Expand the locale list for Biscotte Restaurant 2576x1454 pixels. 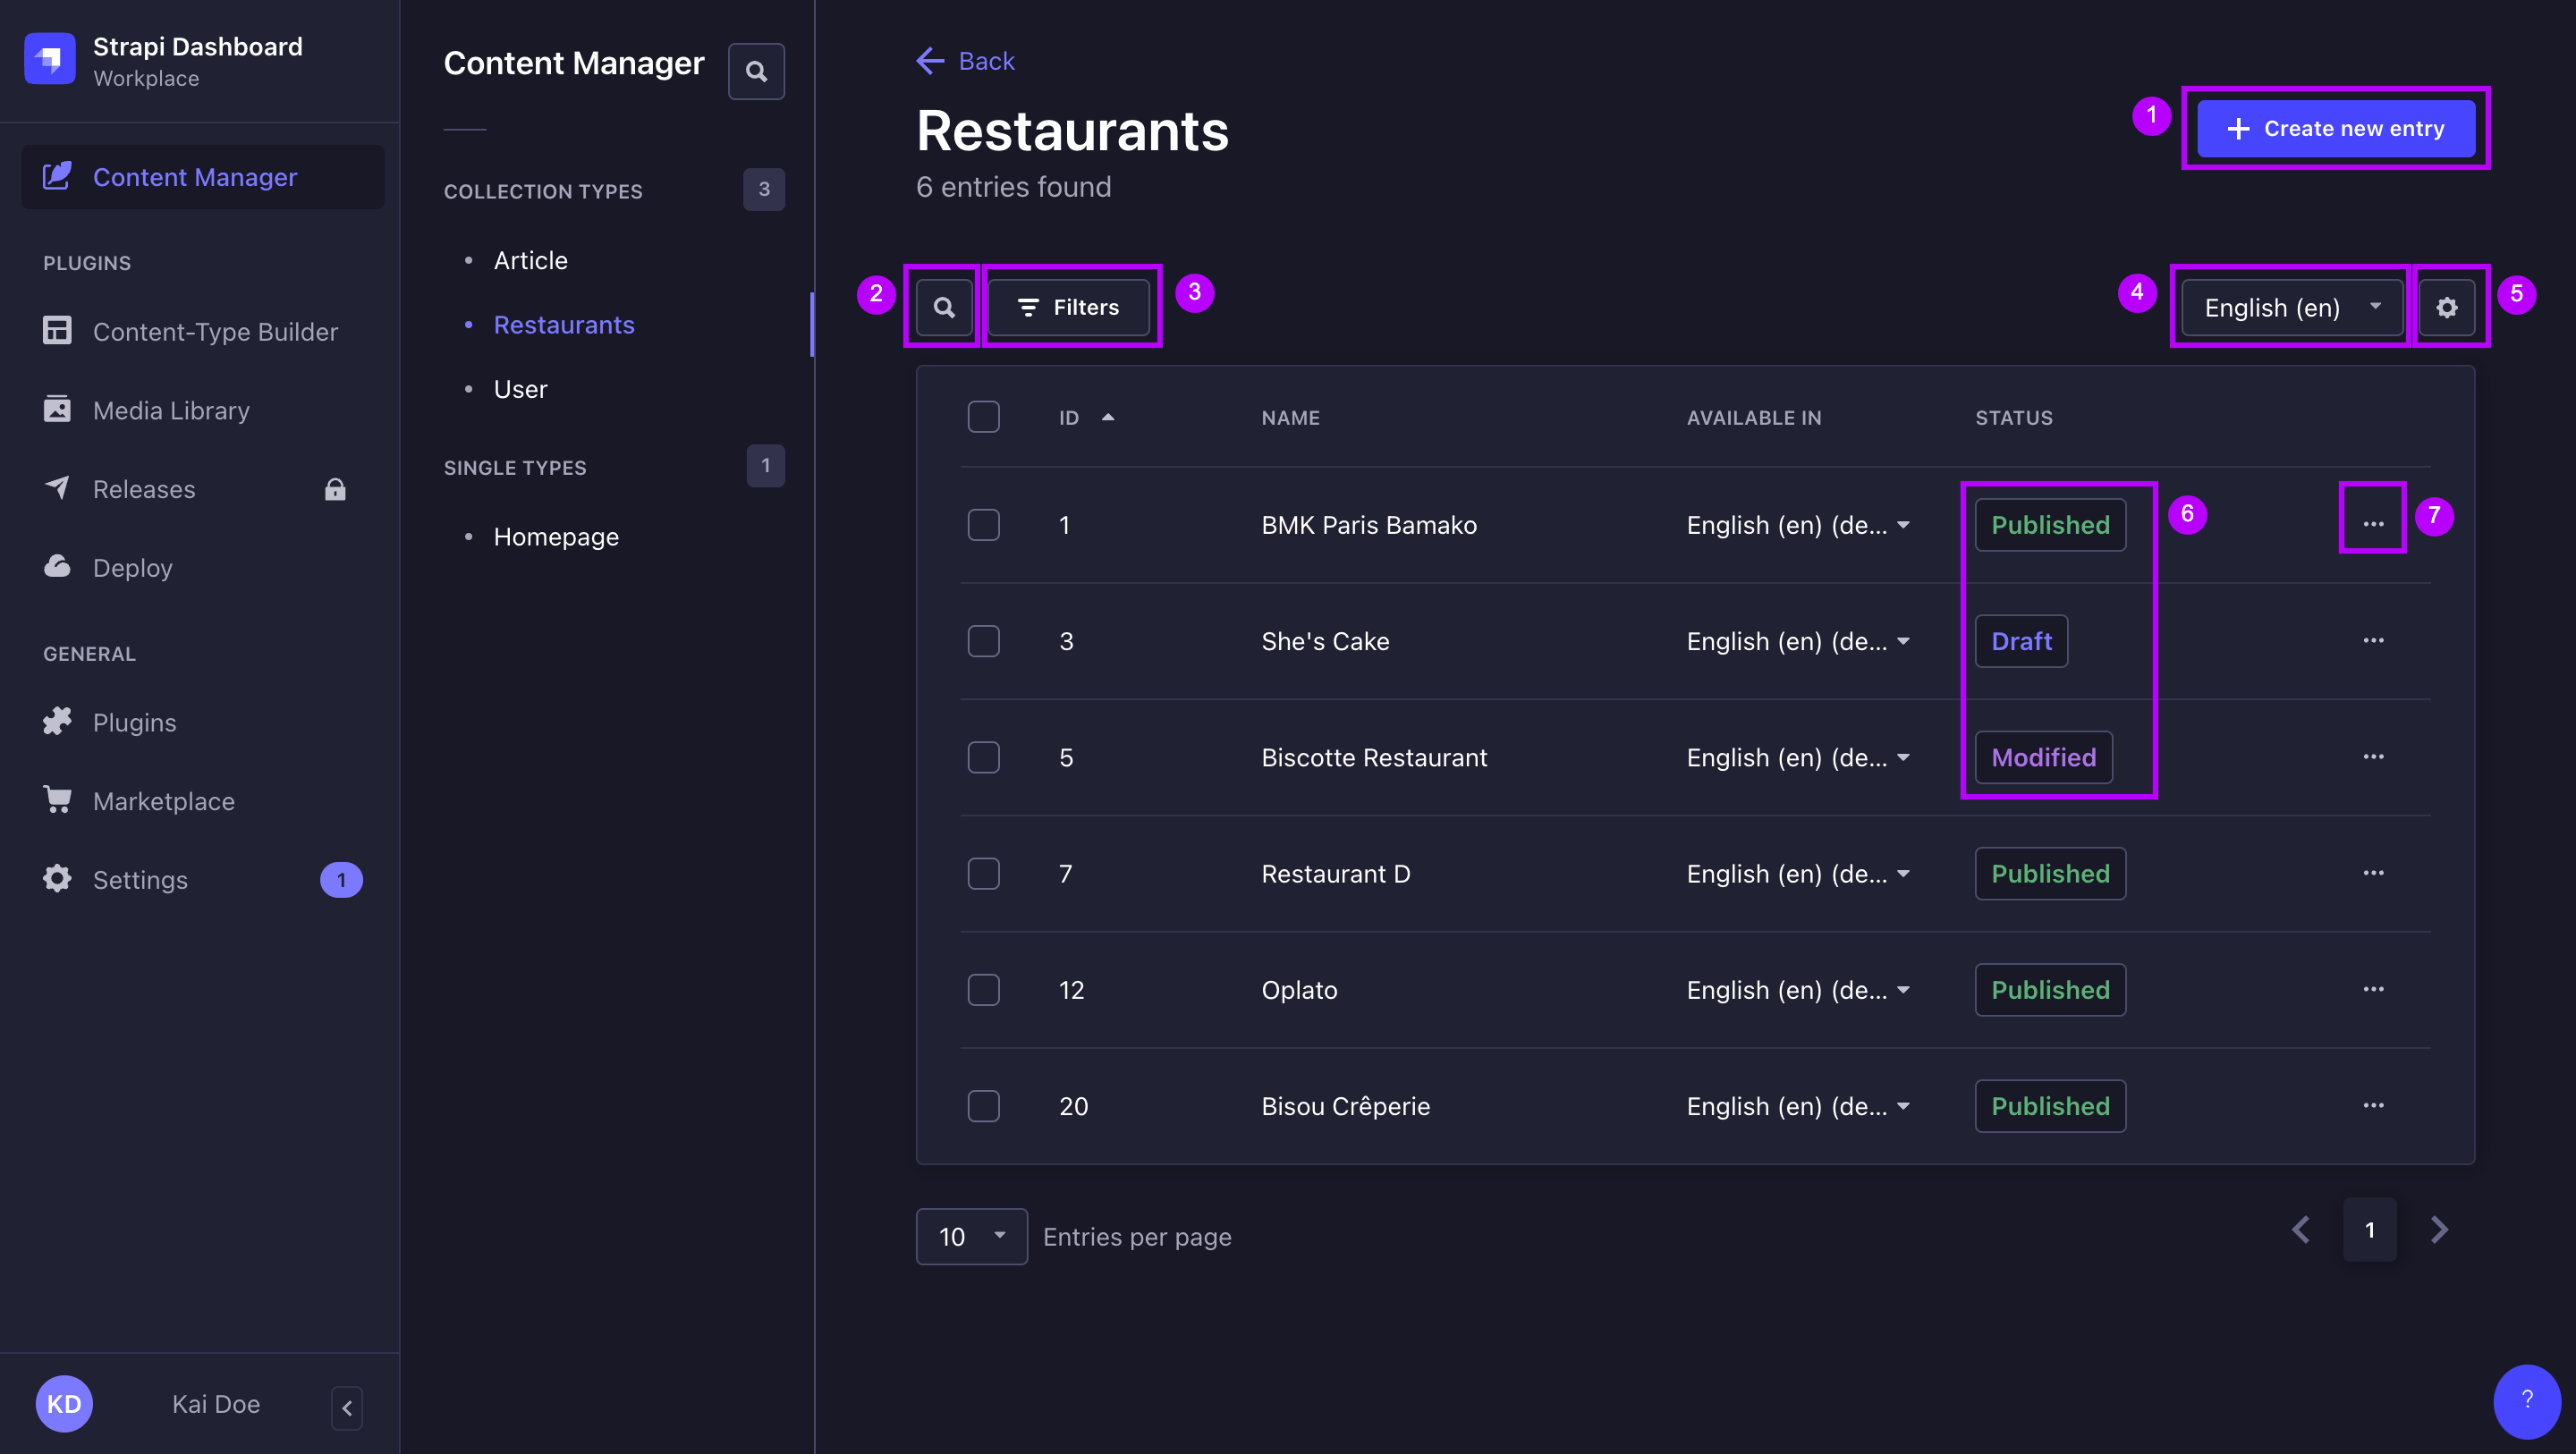click(1902, 757)
